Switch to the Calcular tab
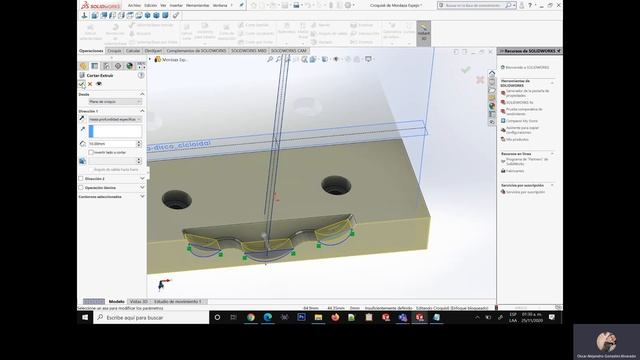 [133, 51]
